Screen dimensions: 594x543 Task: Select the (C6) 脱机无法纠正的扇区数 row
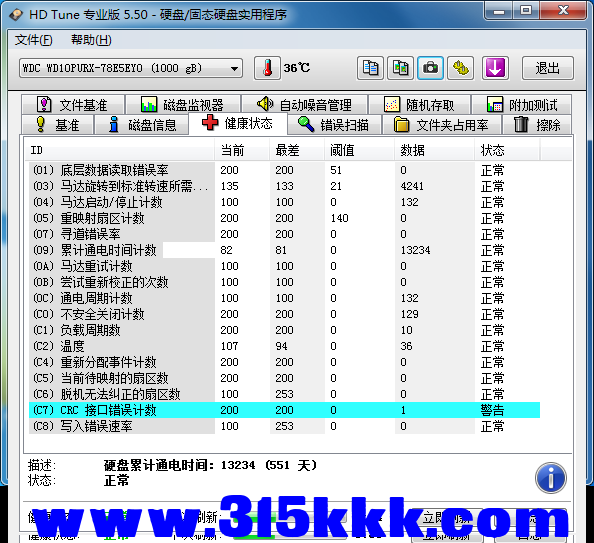pyautogui.click(x=284, y=394)
